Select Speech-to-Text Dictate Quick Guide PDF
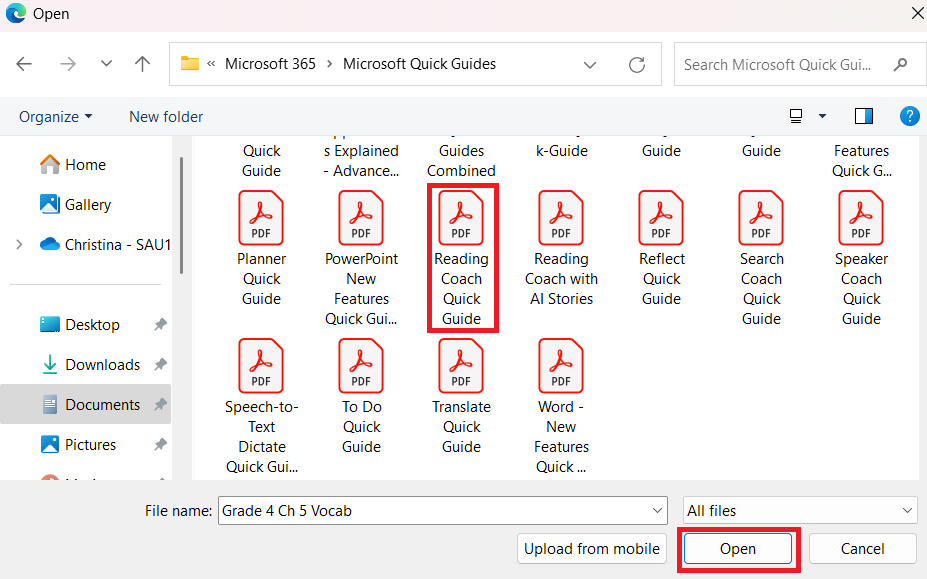 coord(261,406)
